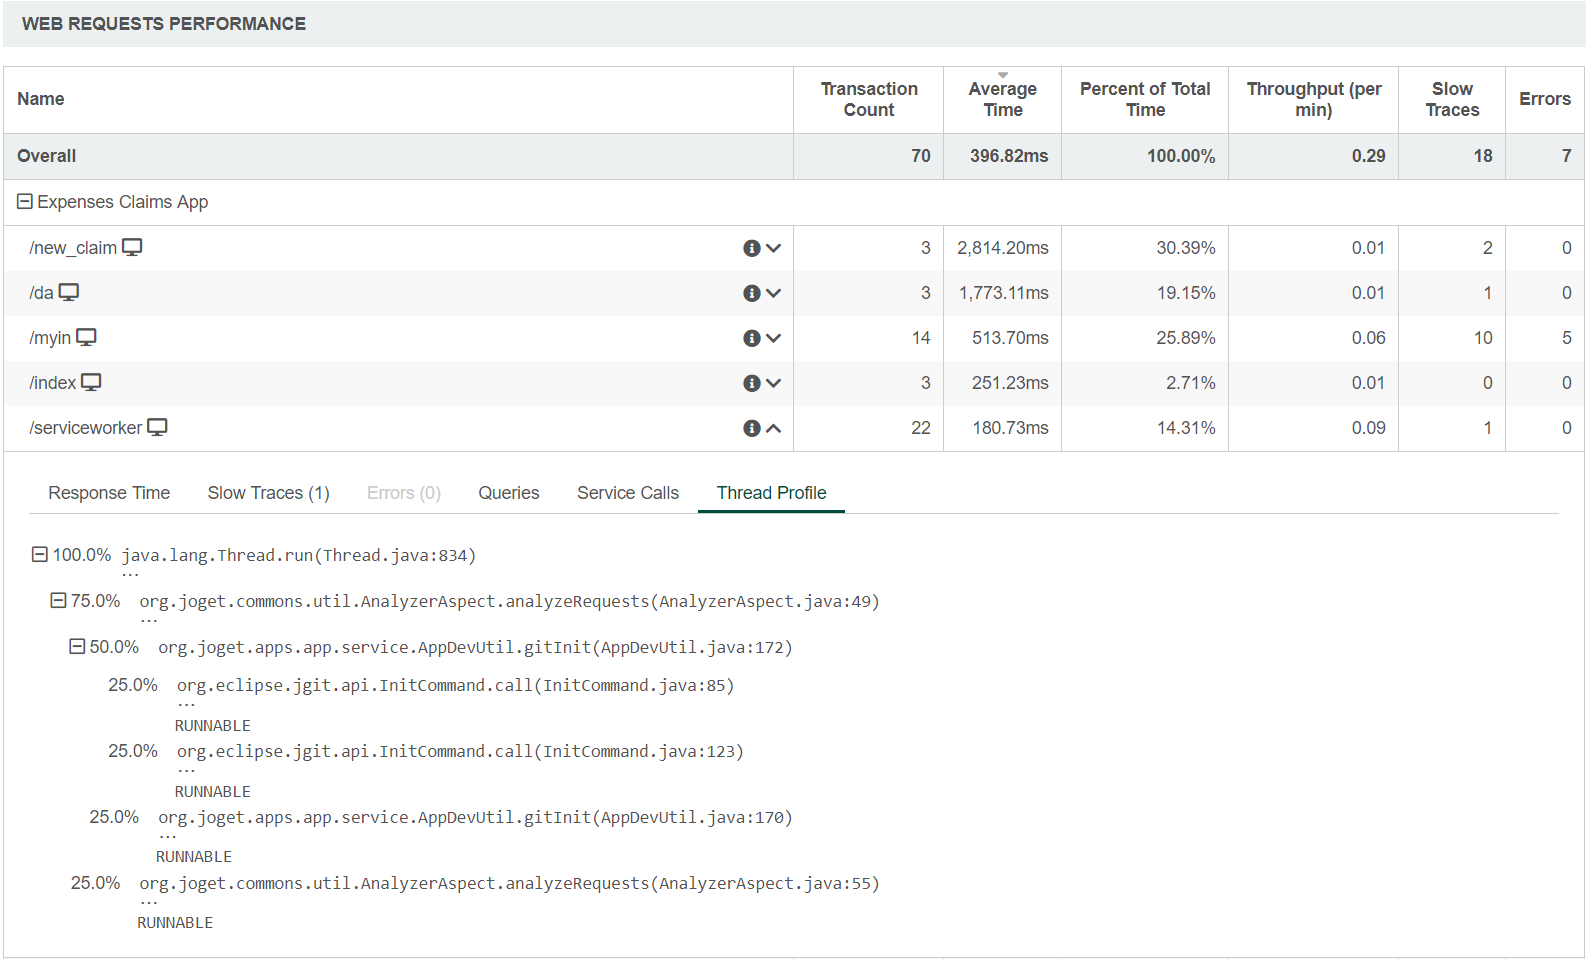Click the info icon for /da row
The width and height of the screenshot is (1587, 959).
[751, 293]
